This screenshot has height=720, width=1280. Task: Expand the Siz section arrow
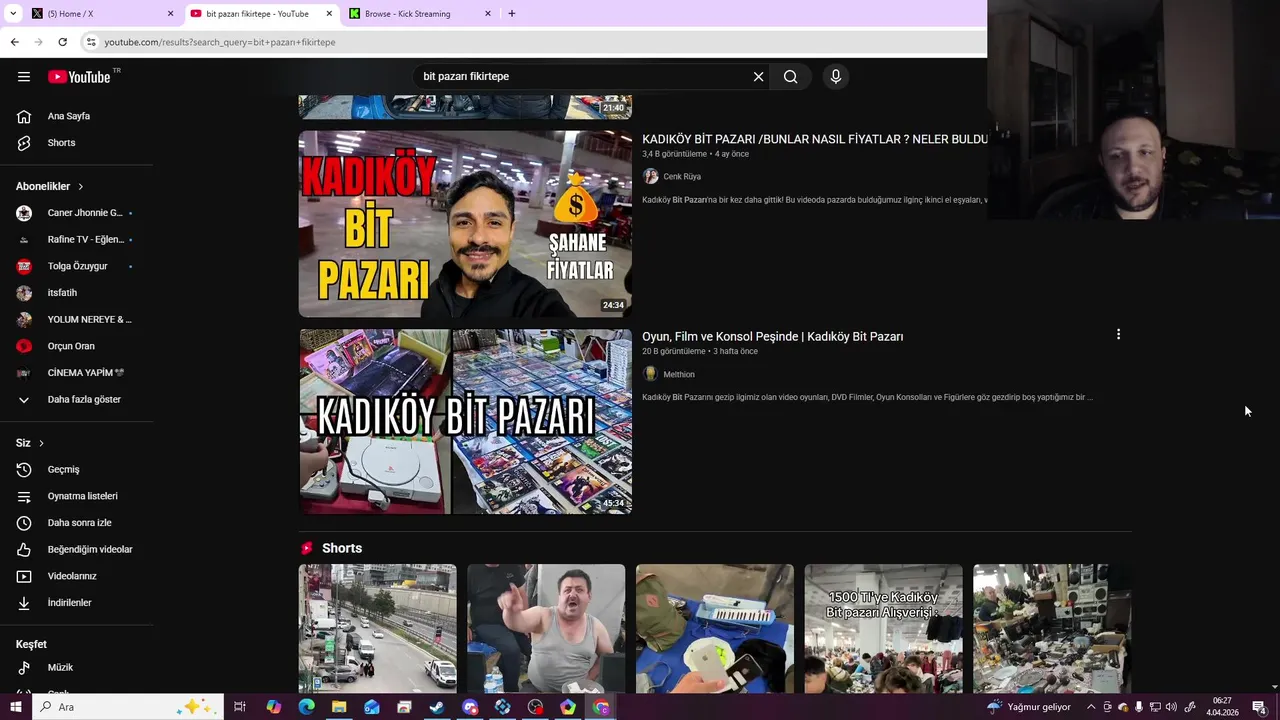point(41,443)
